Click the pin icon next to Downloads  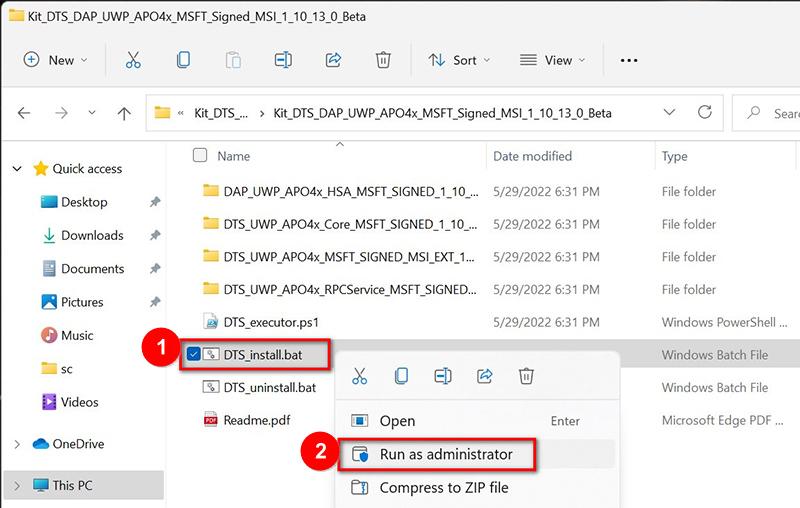point(155,235)
